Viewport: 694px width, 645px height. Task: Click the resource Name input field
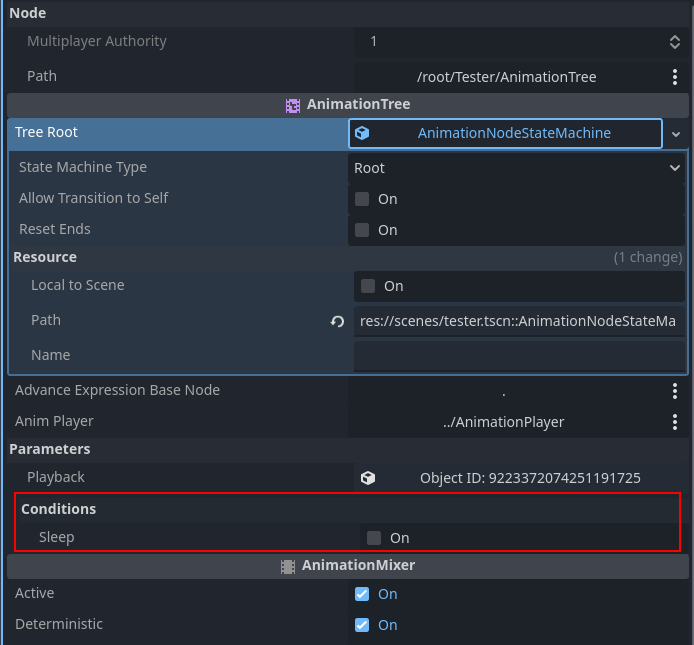(x=519, y=356)
